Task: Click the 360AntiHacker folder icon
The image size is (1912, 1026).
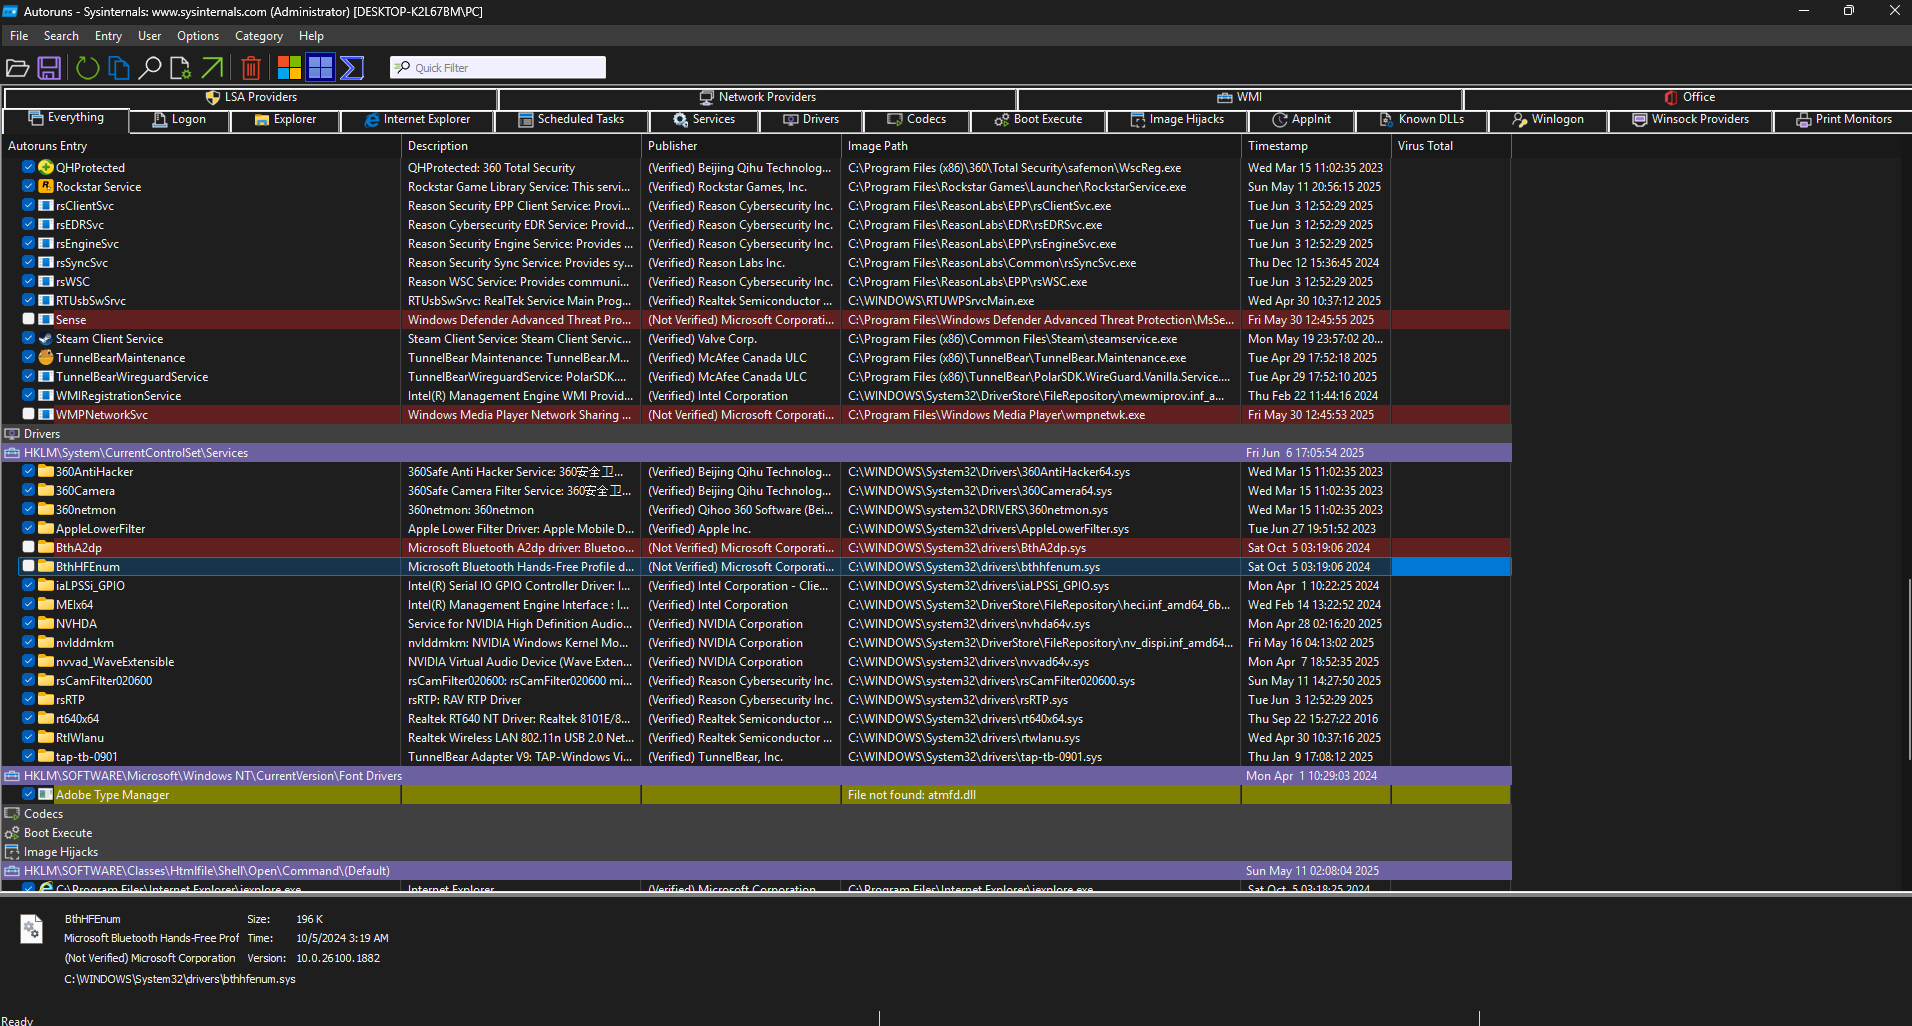Action: pos(45,471)
